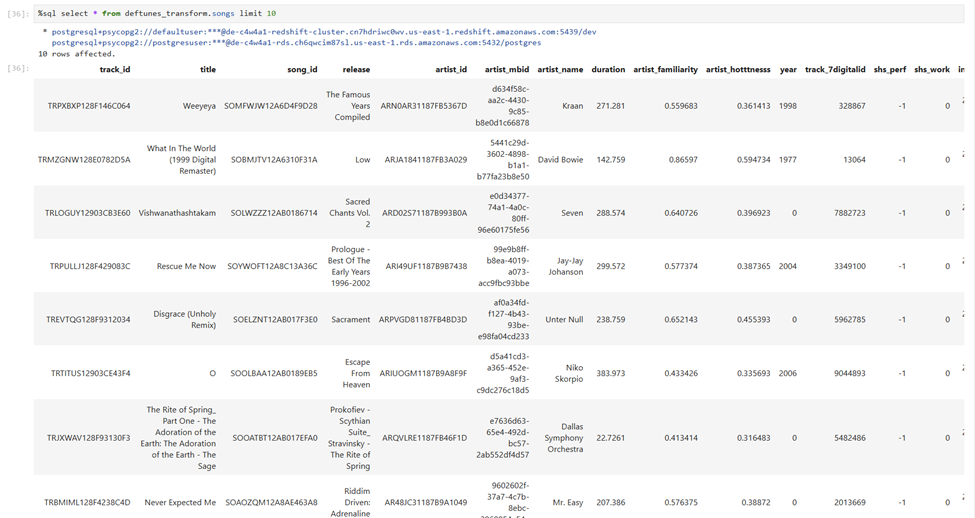Image resolution: width=975 pixels, height=518 pixels.
Task: Select artist name 'David Bowie'
Action: pos(561,160)
